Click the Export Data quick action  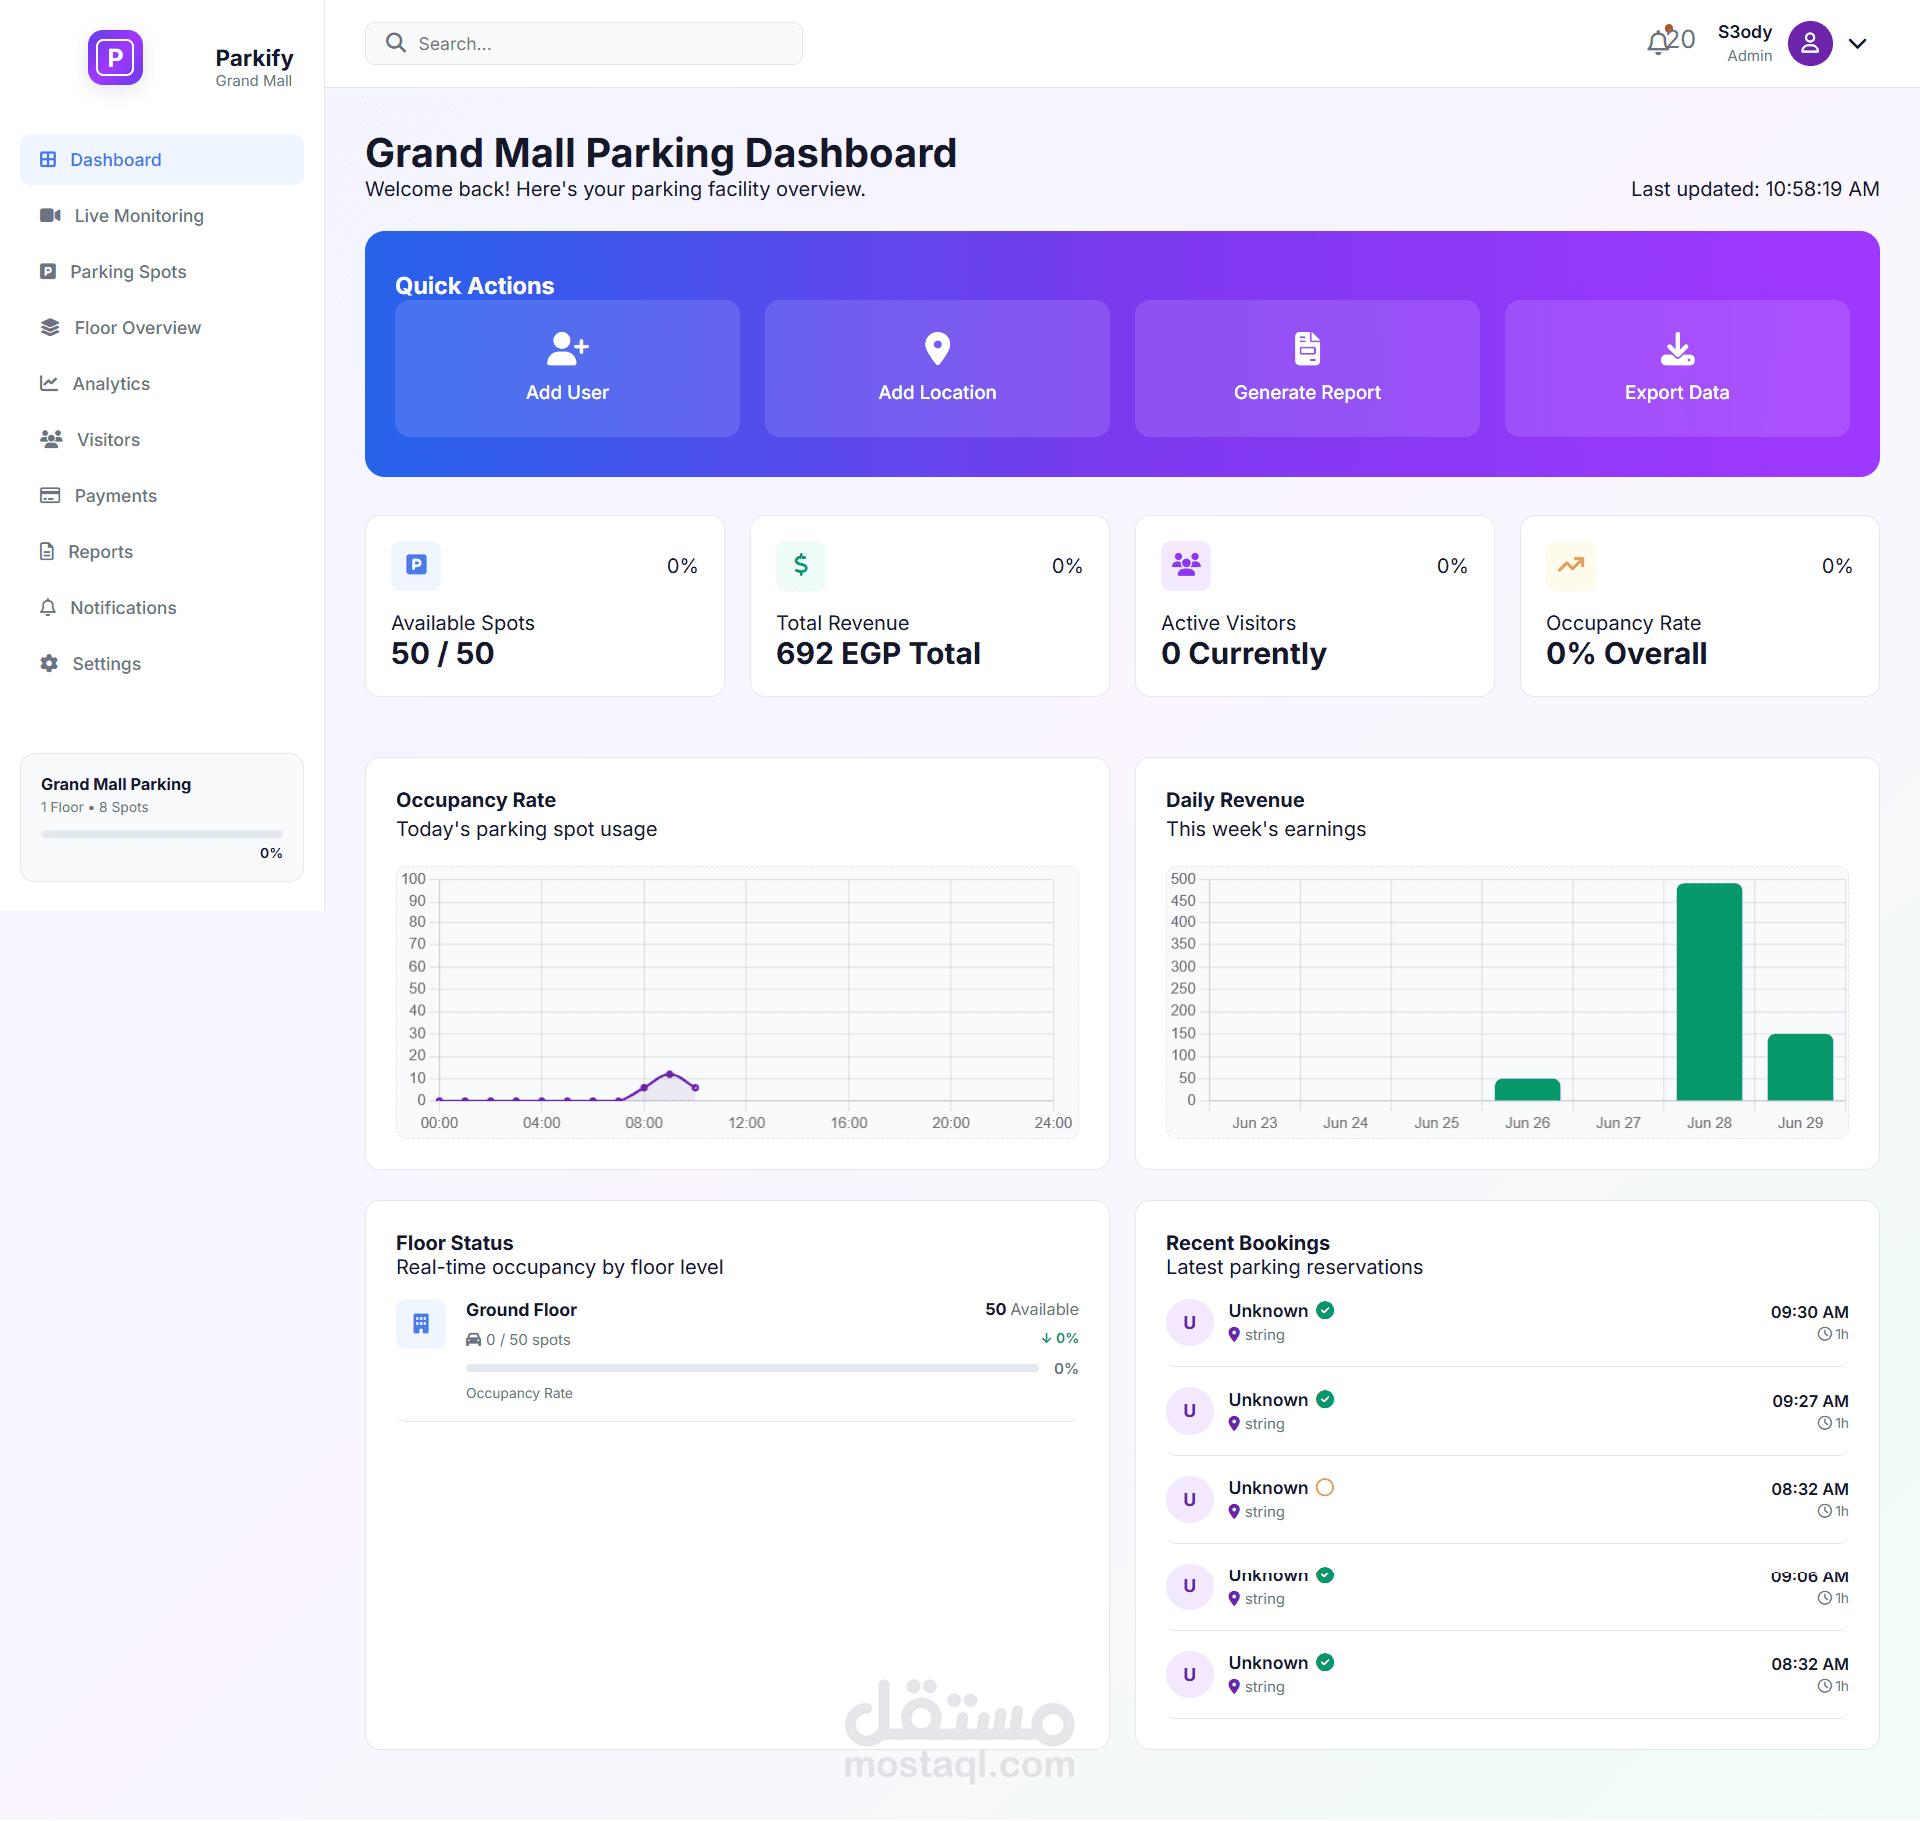1677,368
